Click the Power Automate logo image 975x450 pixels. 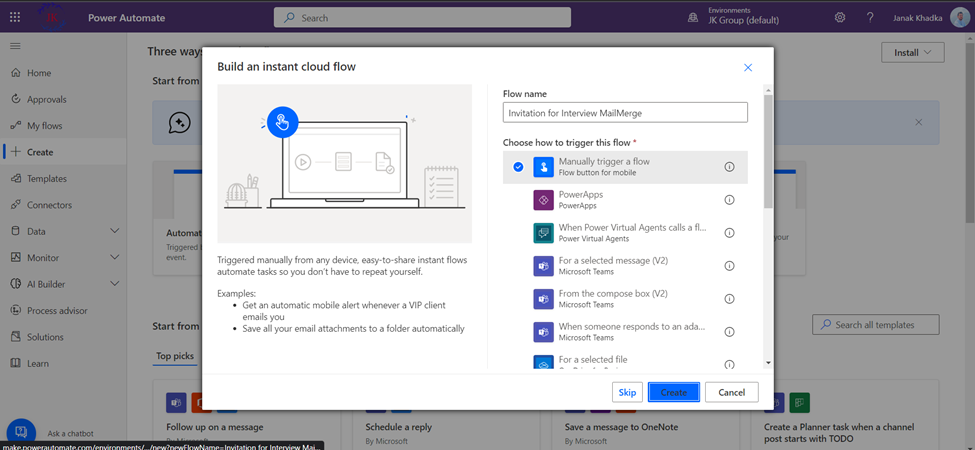pyautogui.click(x=52, y=17)
